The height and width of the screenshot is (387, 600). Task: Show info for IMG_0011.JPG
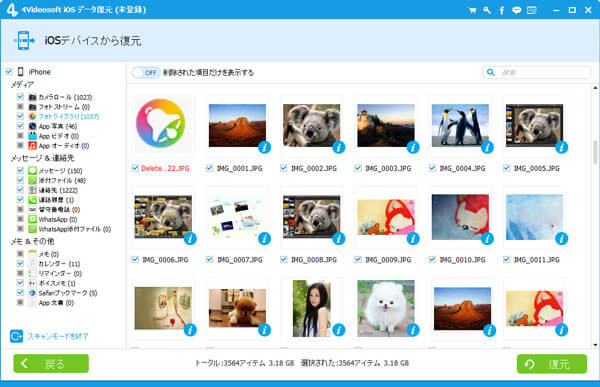pos(561,238)
